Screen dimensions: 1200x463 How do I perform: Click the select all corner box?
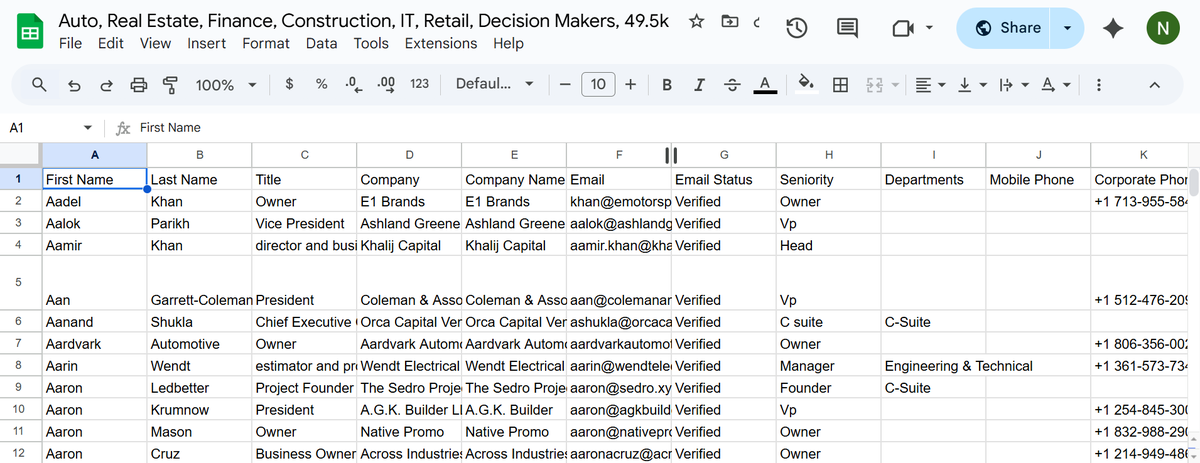coord(20,155)
